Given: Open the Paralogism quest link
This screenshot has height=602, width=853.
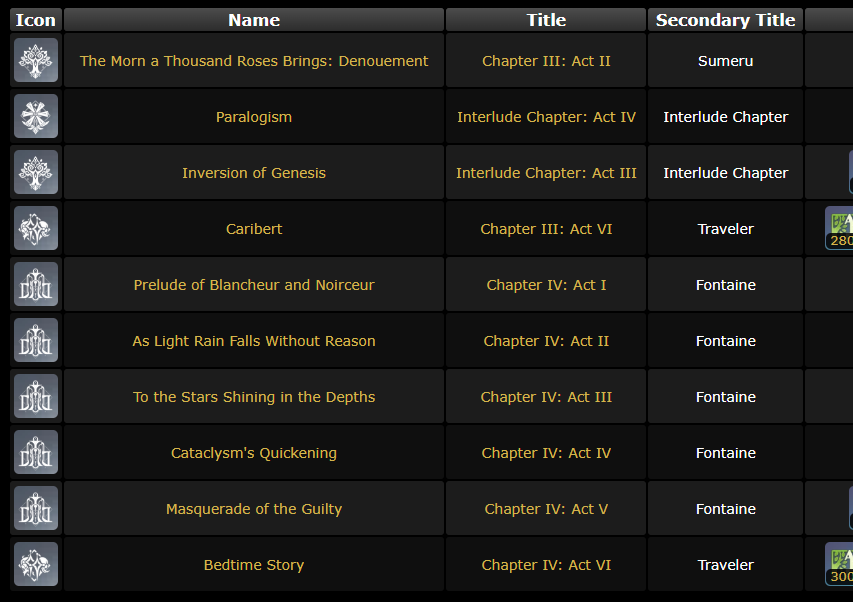Looking at the screenshot, I should [x=254, y=117].
